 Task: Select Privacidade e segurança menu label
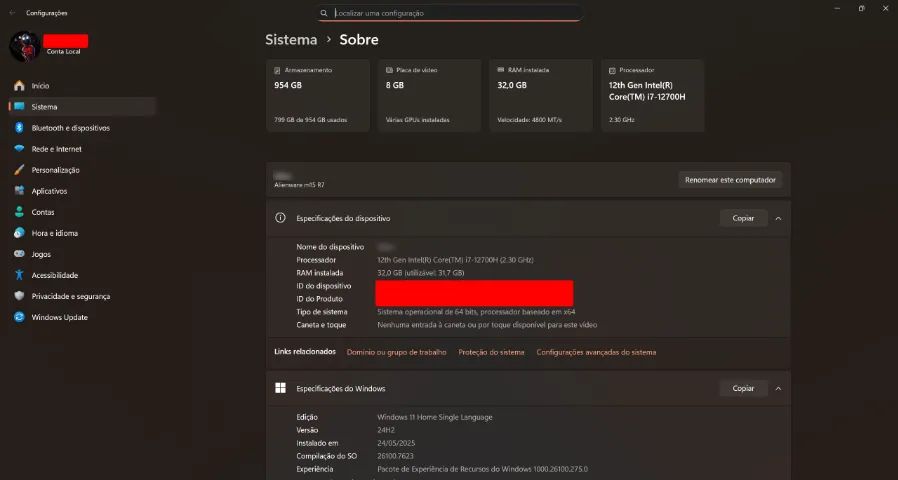point(70,296)
